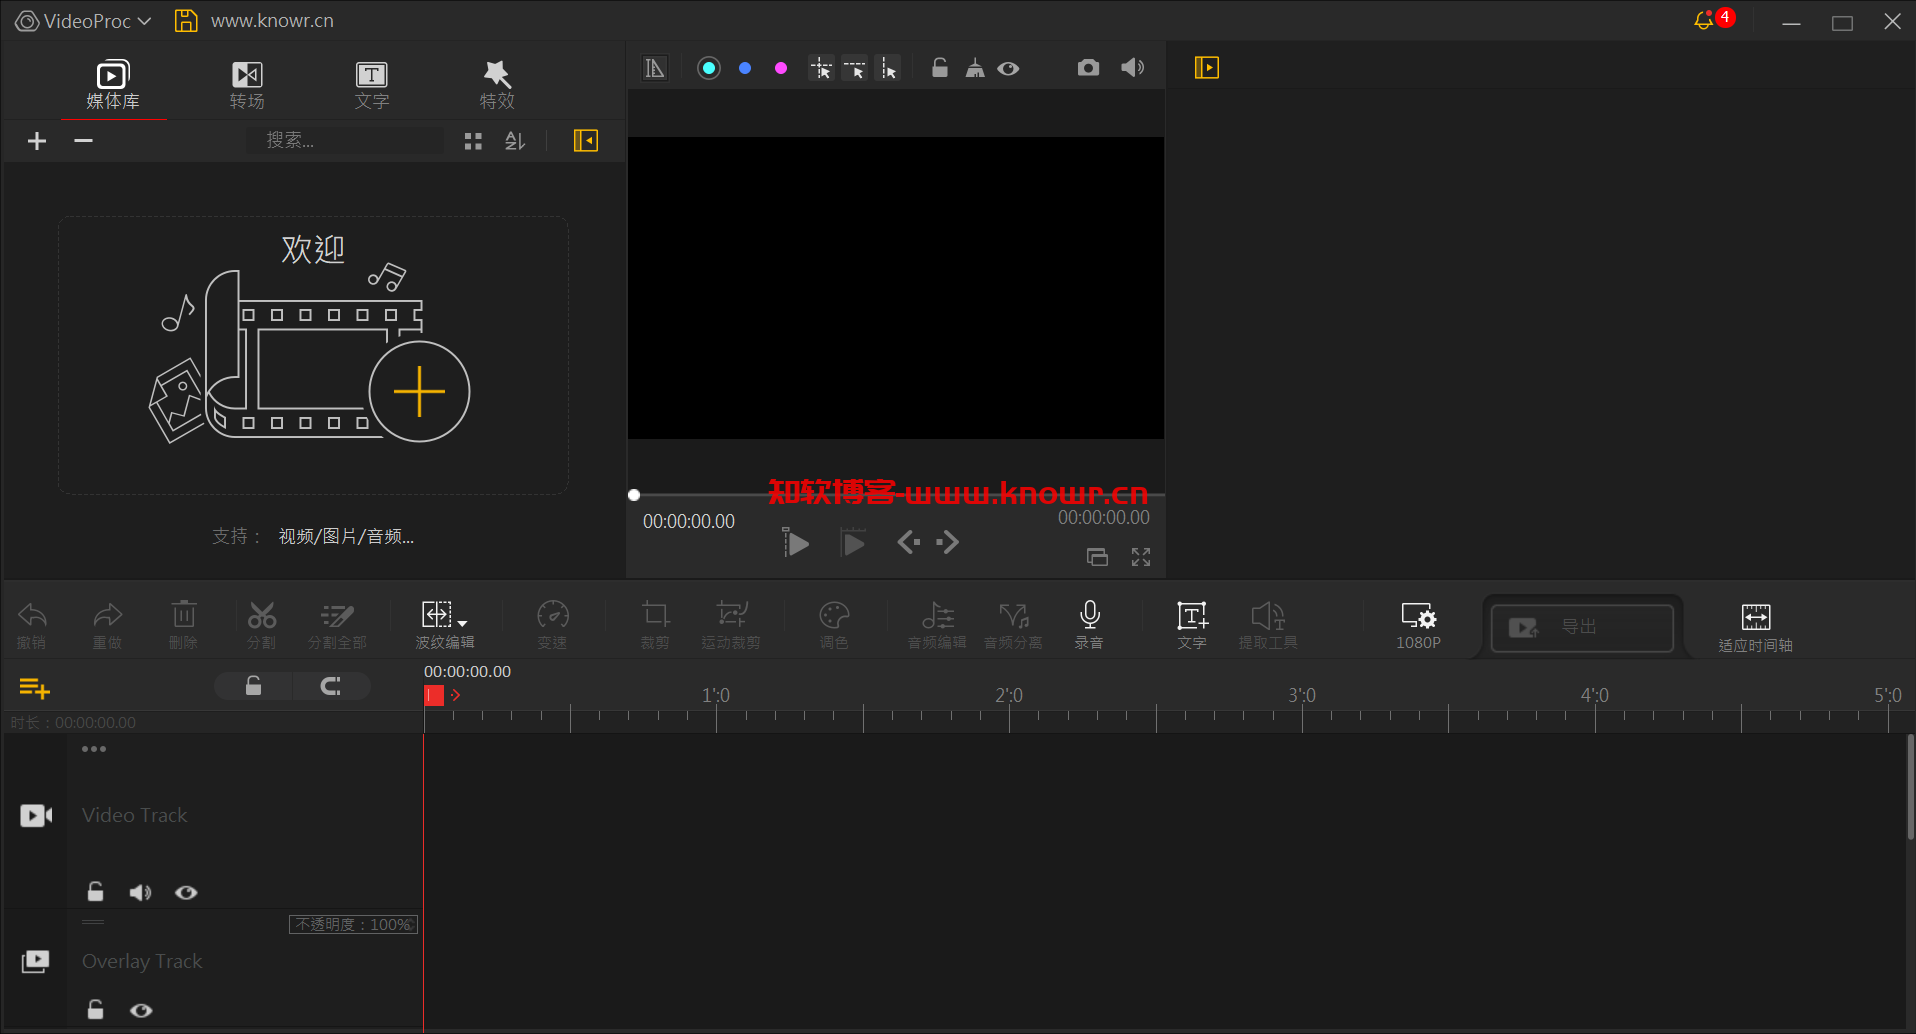1916x1034 pixels.
Task: Step to the previous frame
Action: tap(908, 542)
